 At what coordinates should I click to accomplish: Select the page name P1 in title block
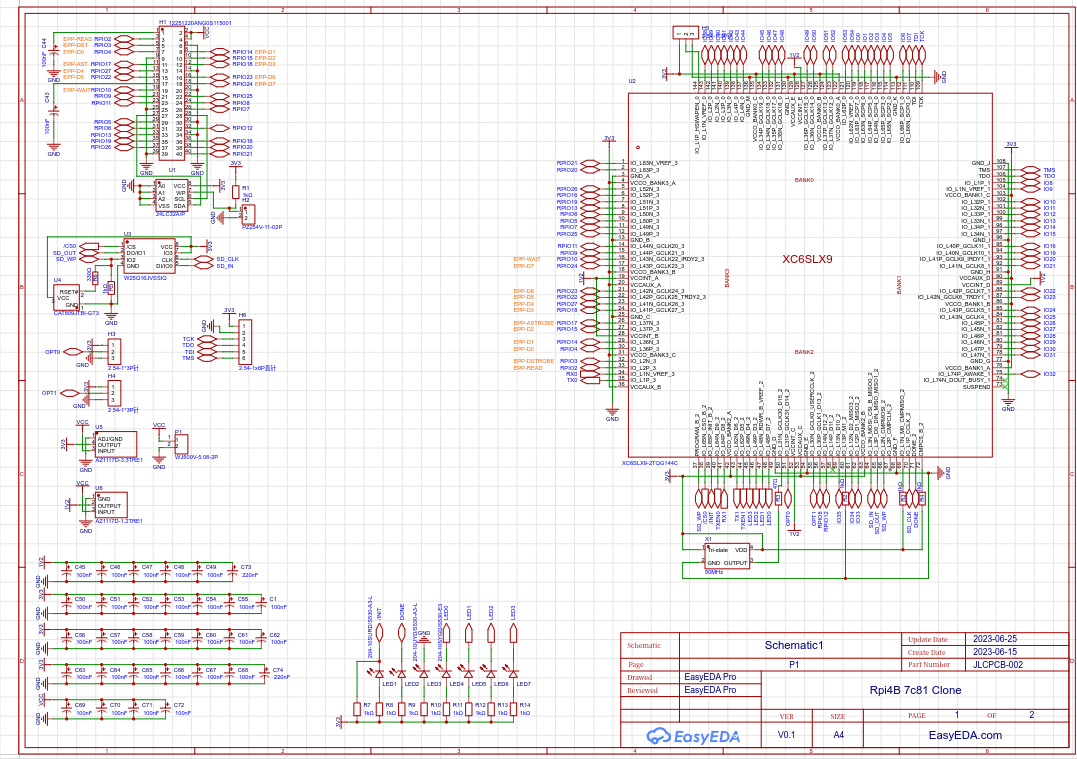[x=793, y=664]
